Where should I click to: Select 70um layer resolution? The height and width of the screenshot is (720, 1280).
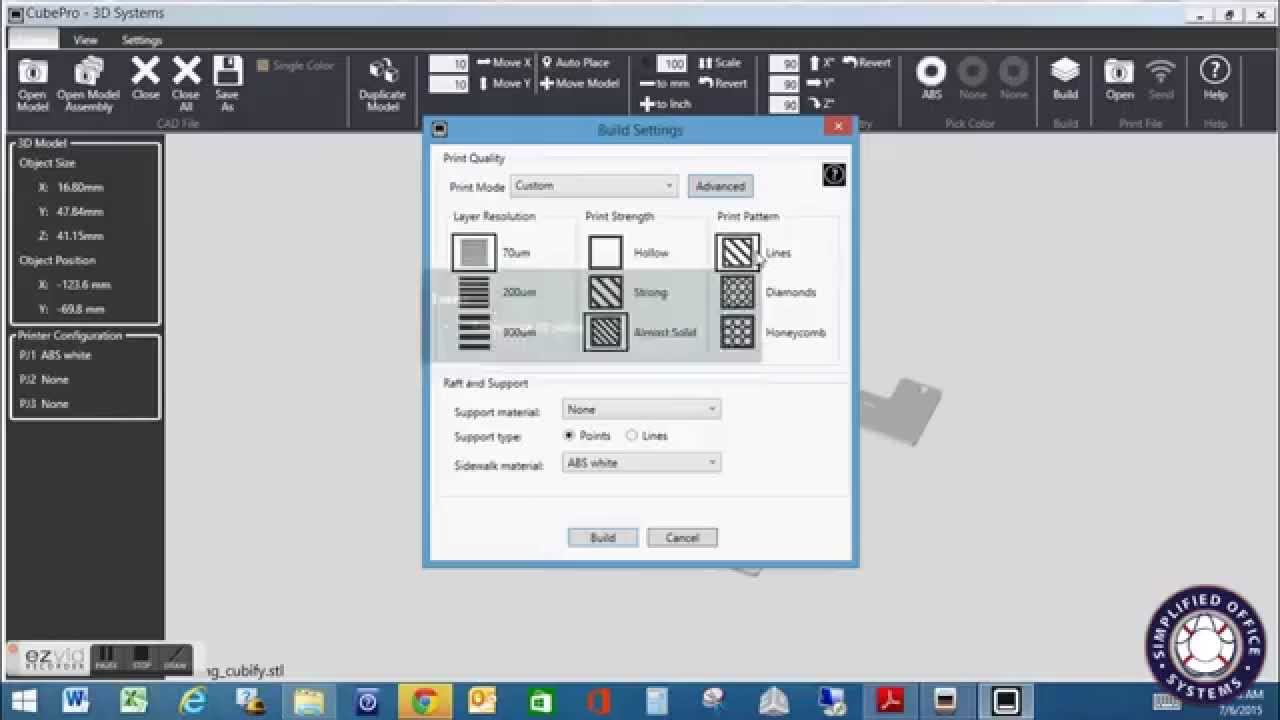coord(474,253)
